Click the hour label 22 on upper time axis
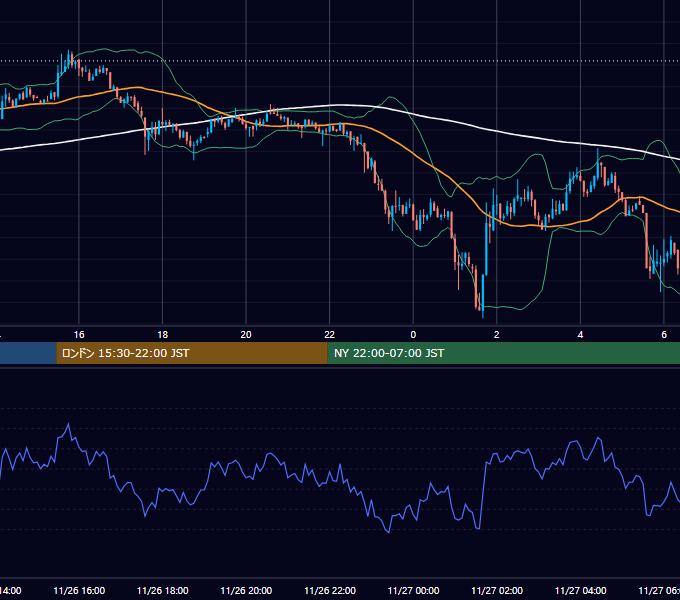The height and width of the screenshot is (600, 680). tap(330, 335)
